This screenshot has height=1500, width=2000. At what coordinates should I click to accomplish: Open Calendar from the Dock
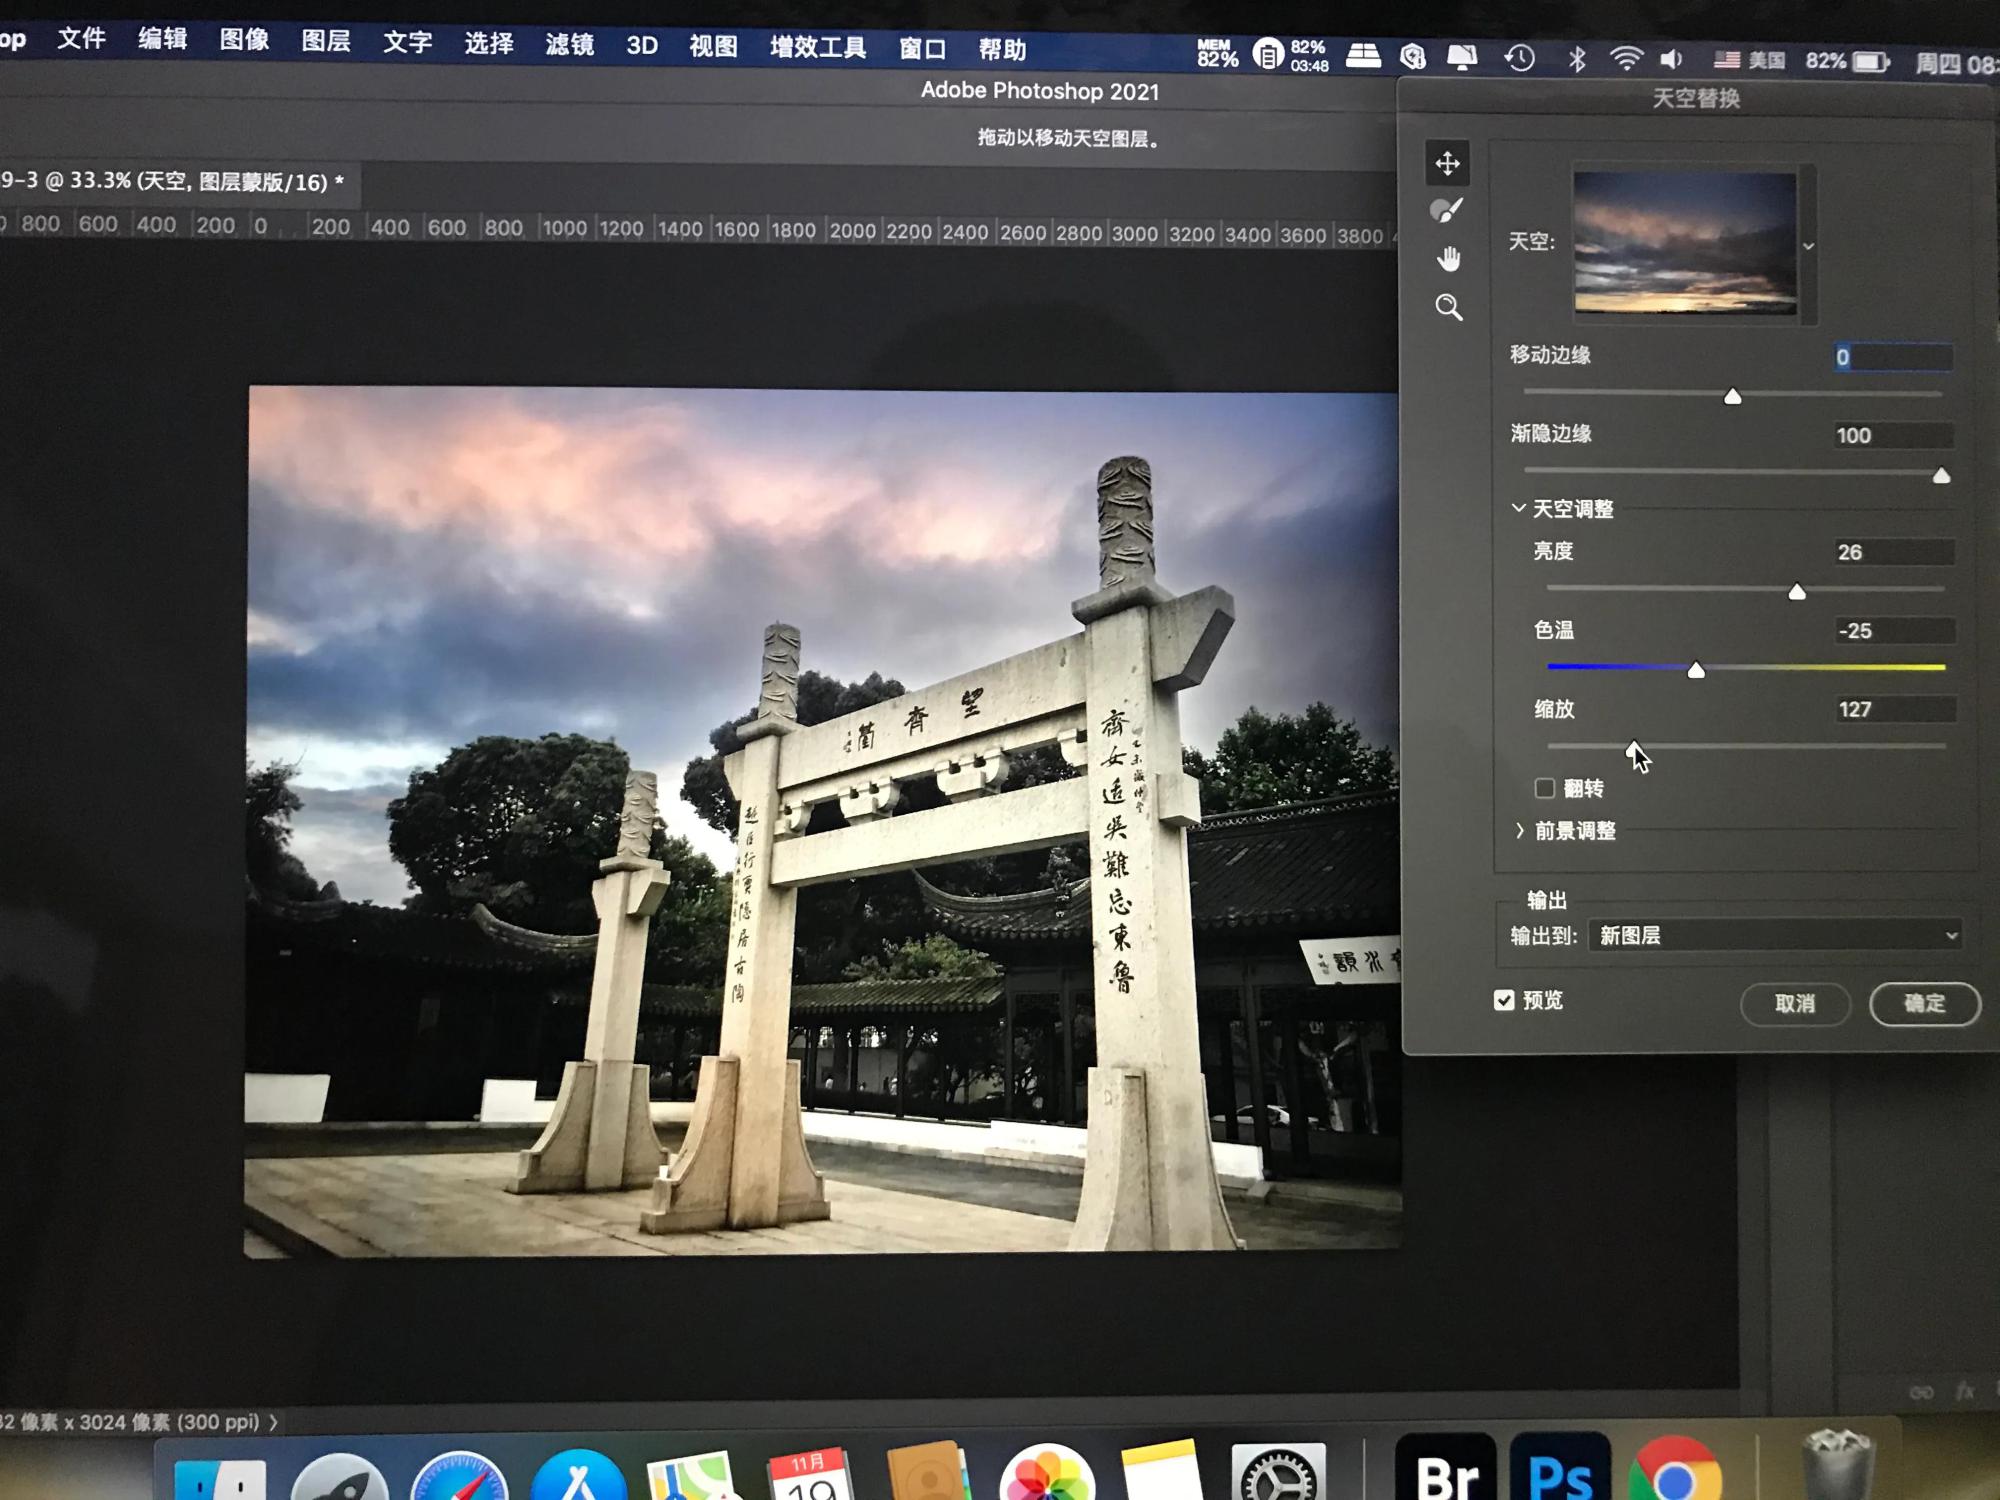(810, 1474)
